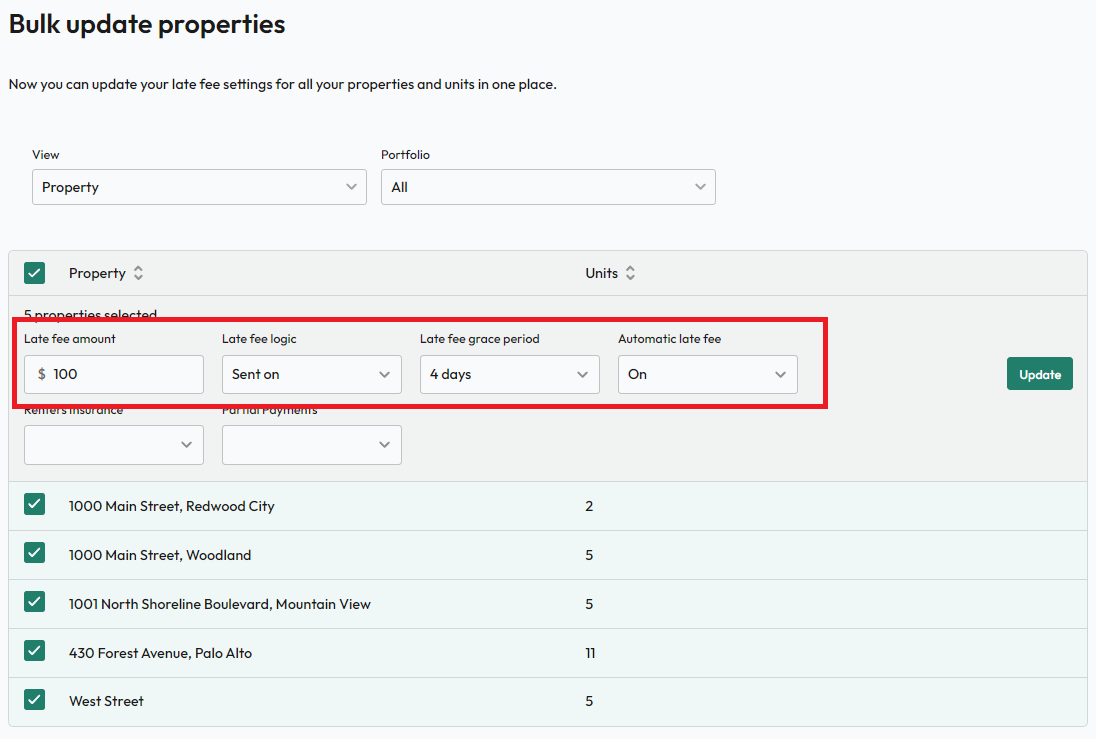
Task: Uncheck the West Street property
Action: 34,700
